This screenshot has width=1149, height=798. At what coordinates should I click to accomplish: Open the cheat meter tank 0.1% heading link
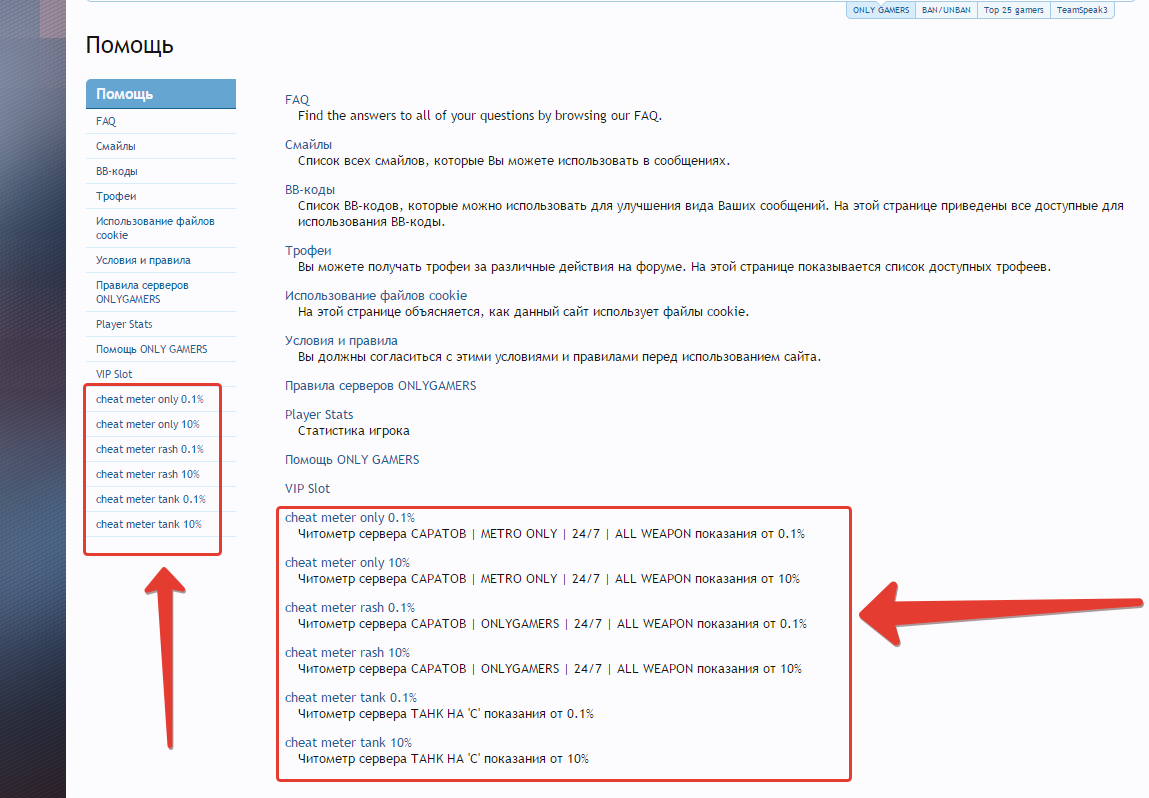(x=351, y=698)
